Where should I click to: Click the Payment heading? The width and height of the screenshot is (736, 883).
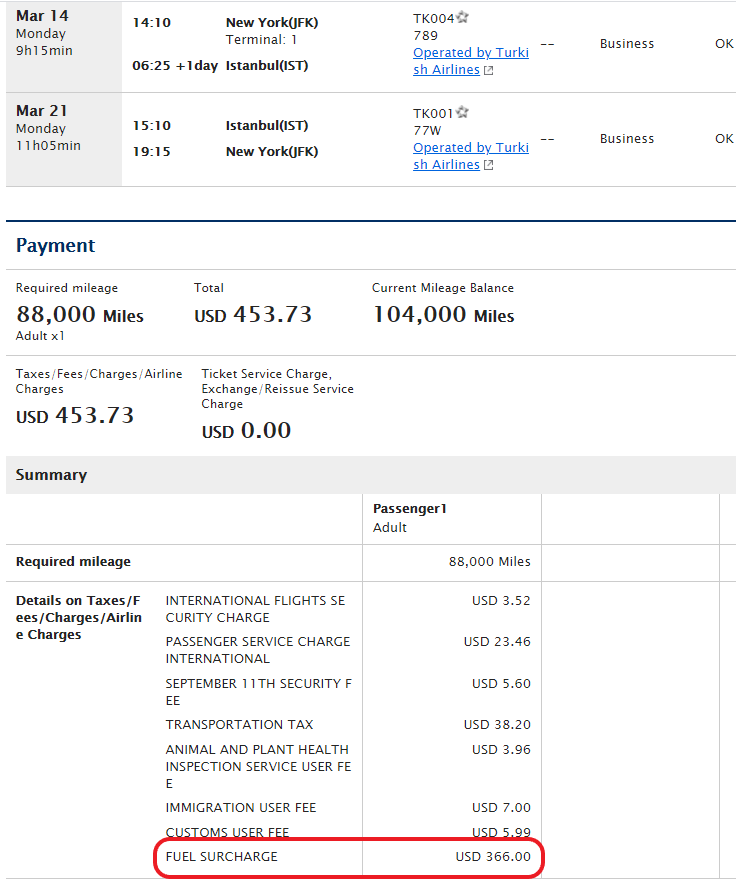point(55,246)
